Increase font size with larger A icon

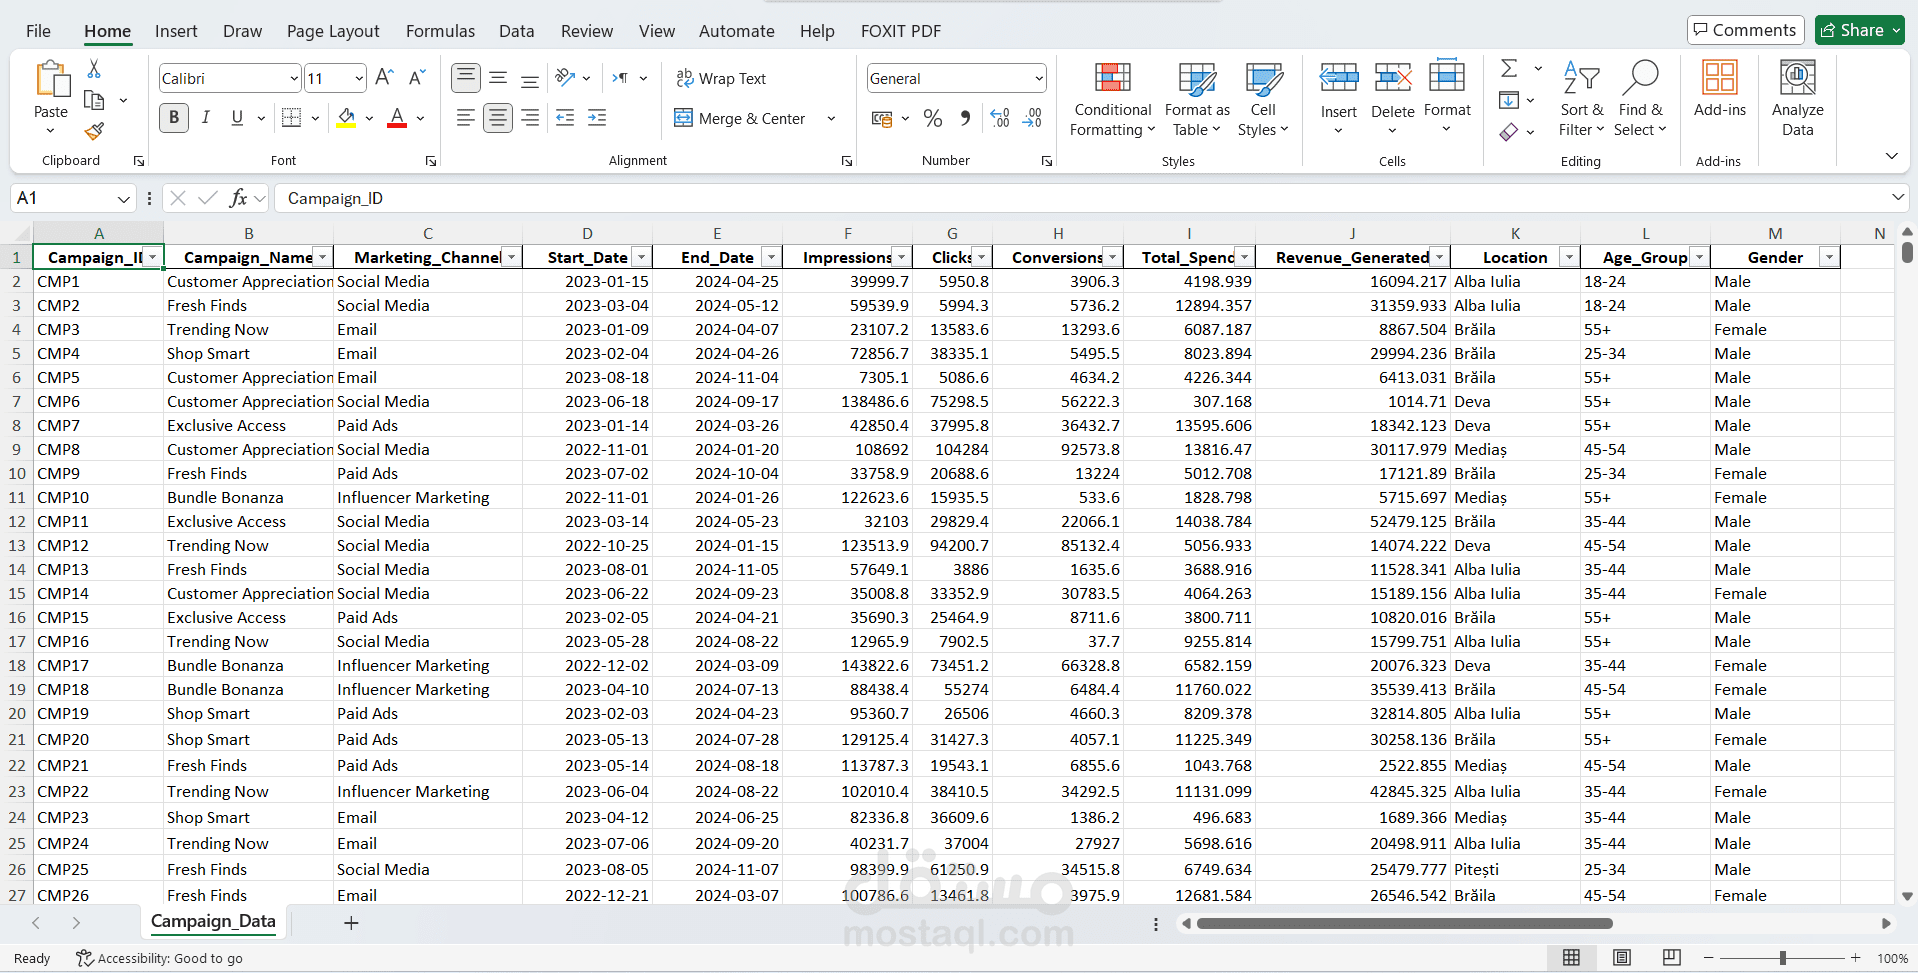point(384,78)
